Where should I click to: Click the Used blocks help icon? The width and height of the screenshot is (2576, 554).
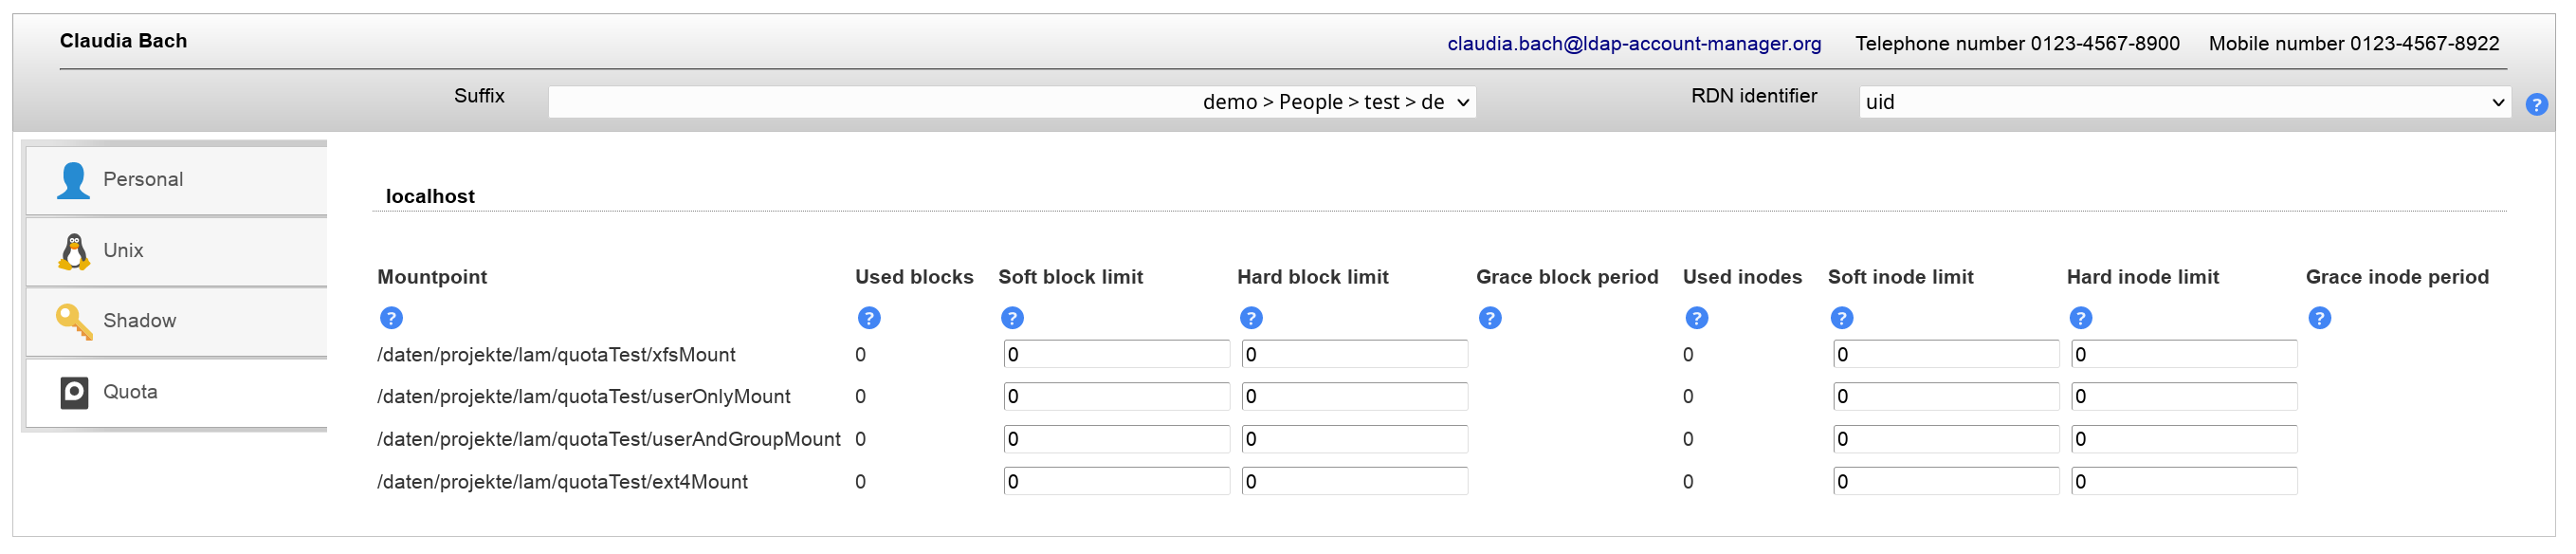pyautogui.click(x=870, y=319)
